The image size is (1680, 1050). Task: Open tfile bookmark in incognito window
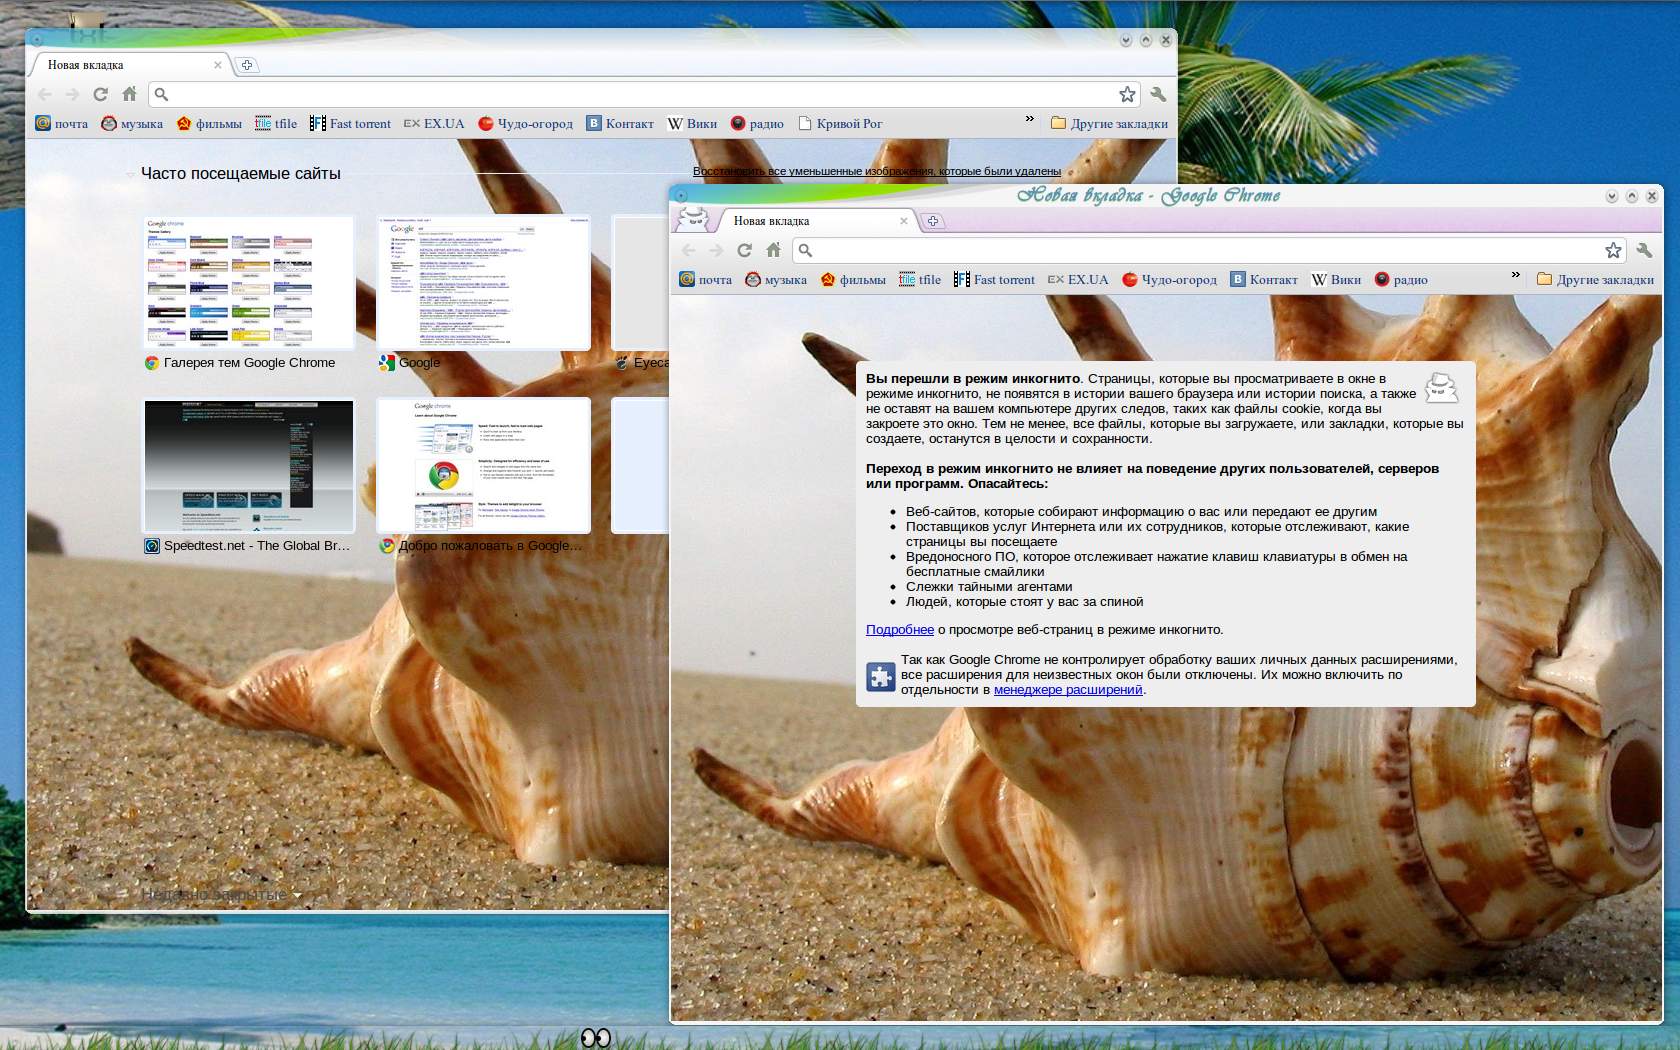coord(920,279)
